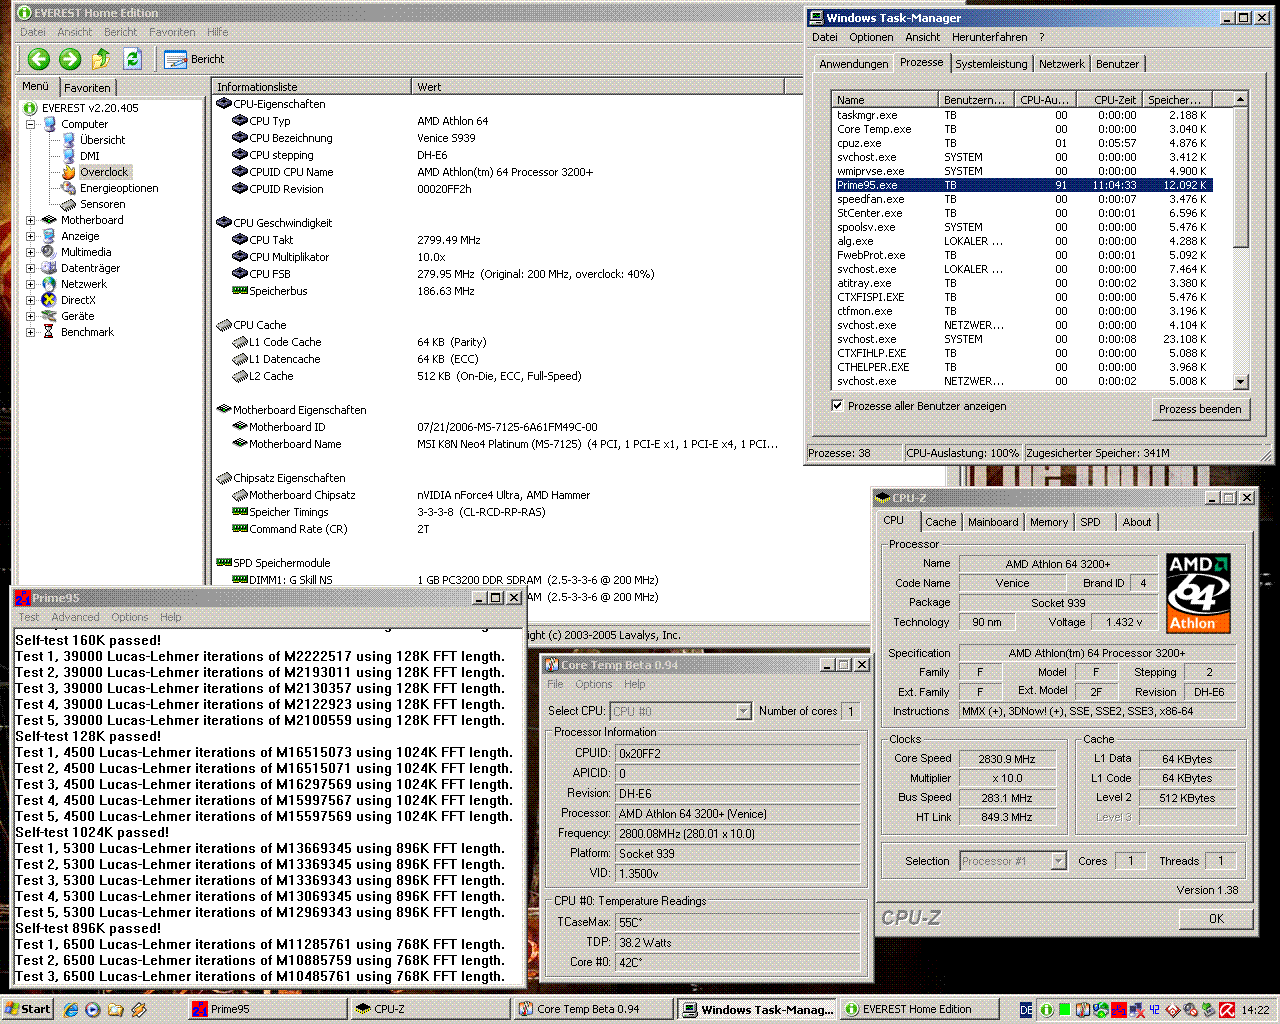
Task: Click the EVEREST v2.20.405 root icon
Action: [x=30, y=108]
